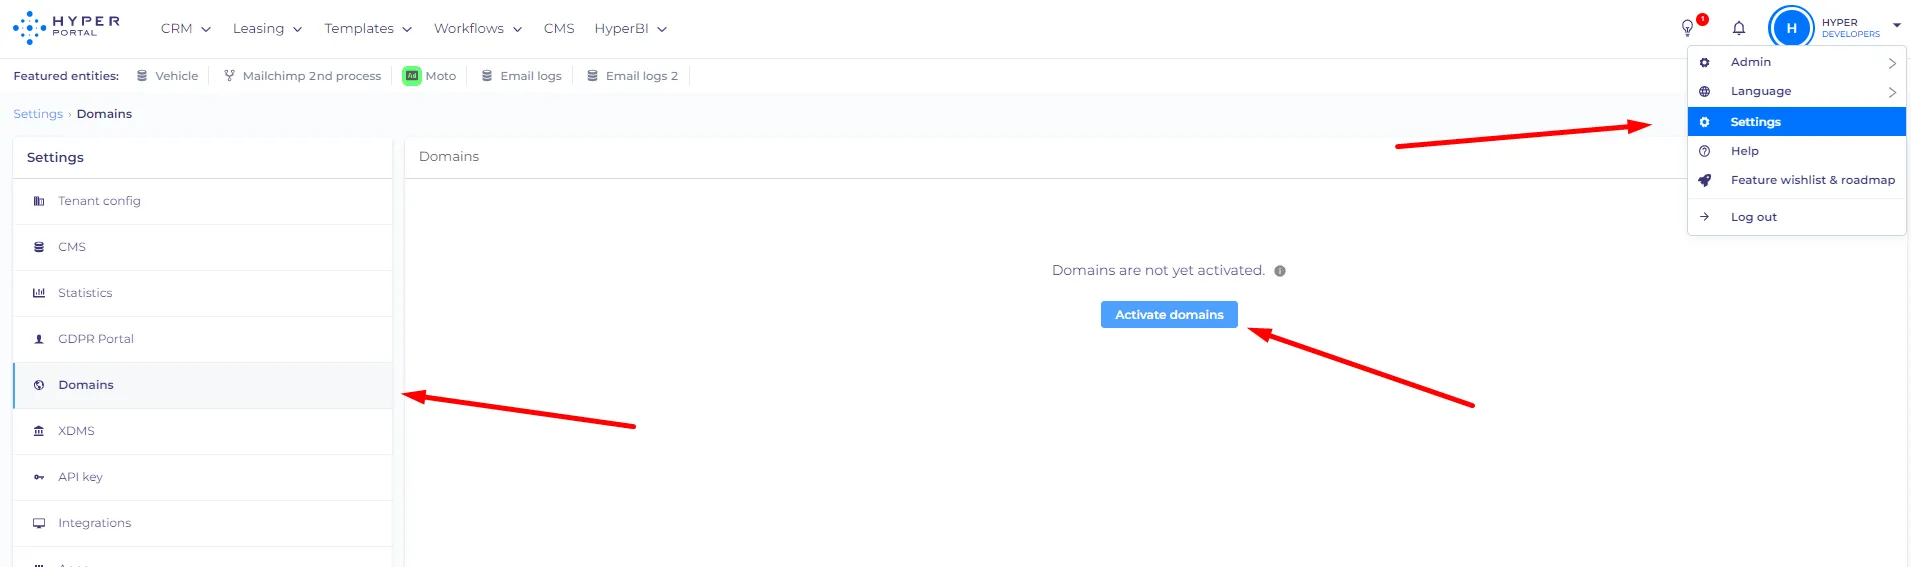
Task: Select Help in the user menu
Action: [x=1797, y=151]
